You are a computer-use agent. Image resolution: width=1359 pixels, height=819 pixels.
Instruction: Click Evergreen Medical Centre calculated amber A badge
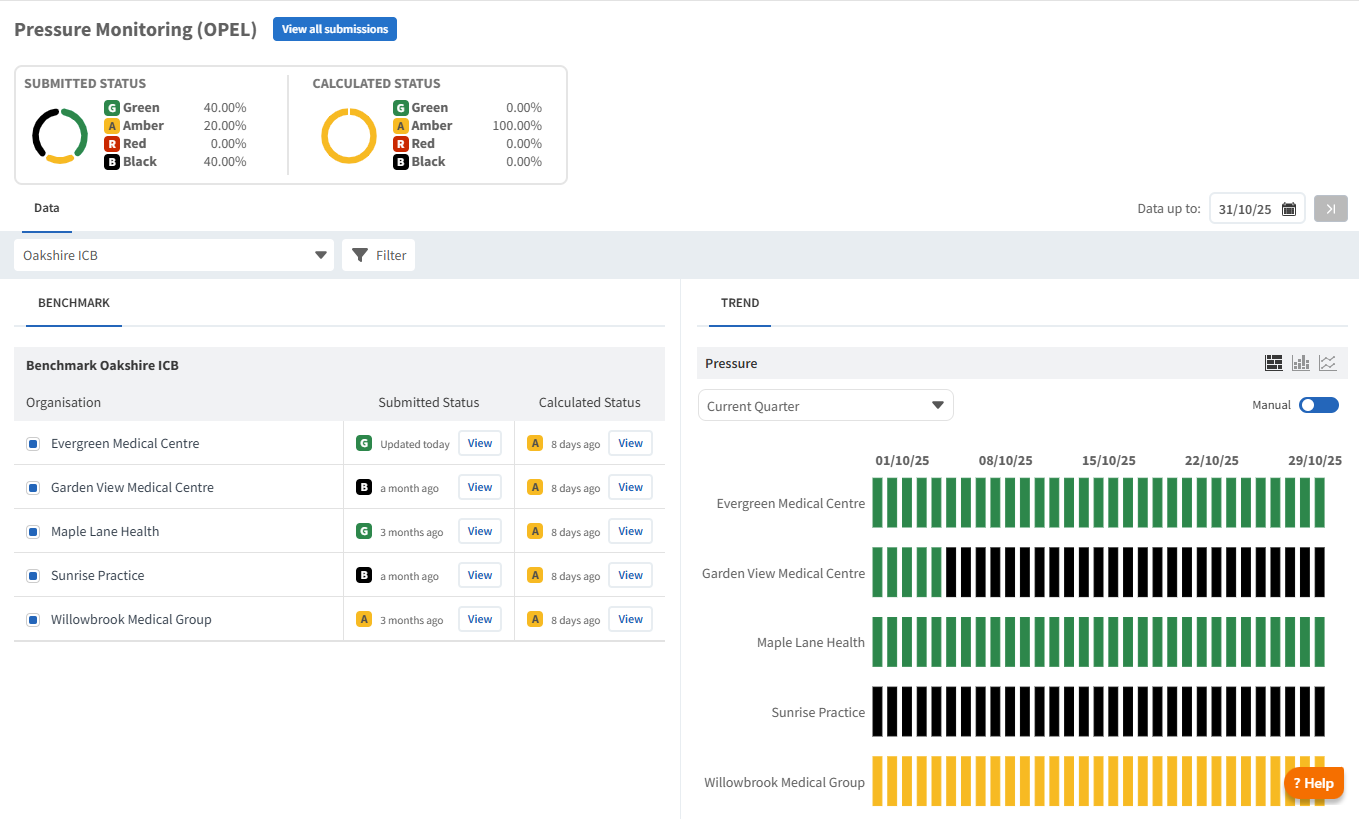(x=535, y=443)
